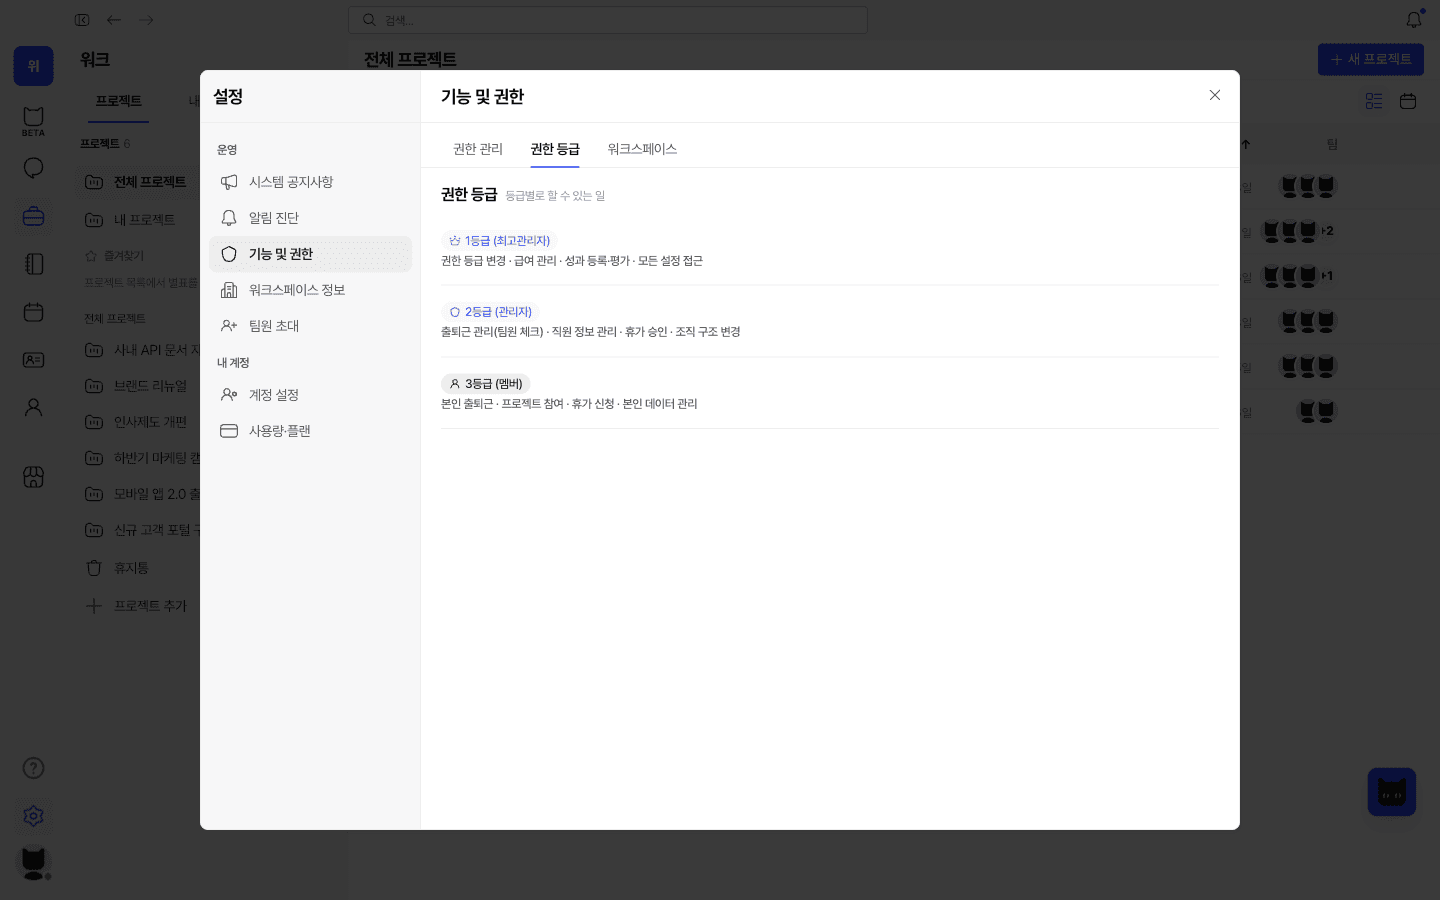Click the workspace avatar at top left

[33, 66]
